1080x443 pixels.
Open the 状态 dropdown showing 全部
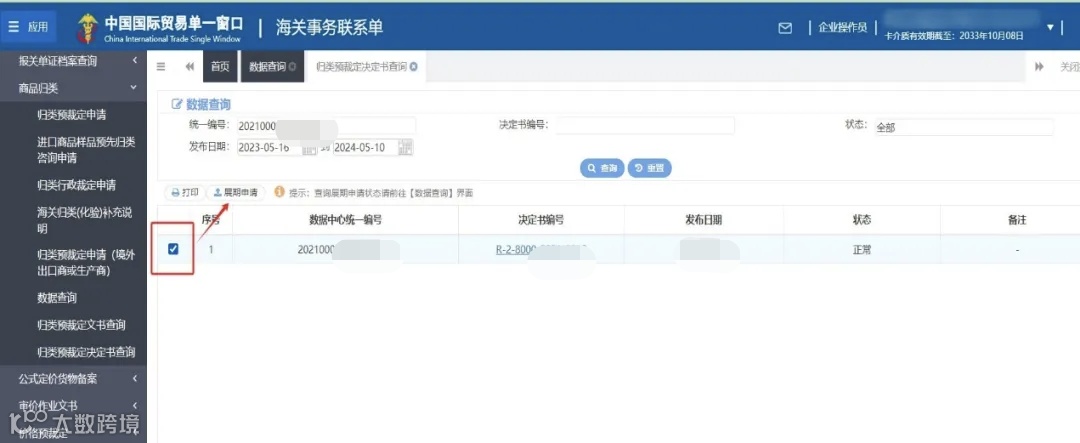tap(963, 127)
